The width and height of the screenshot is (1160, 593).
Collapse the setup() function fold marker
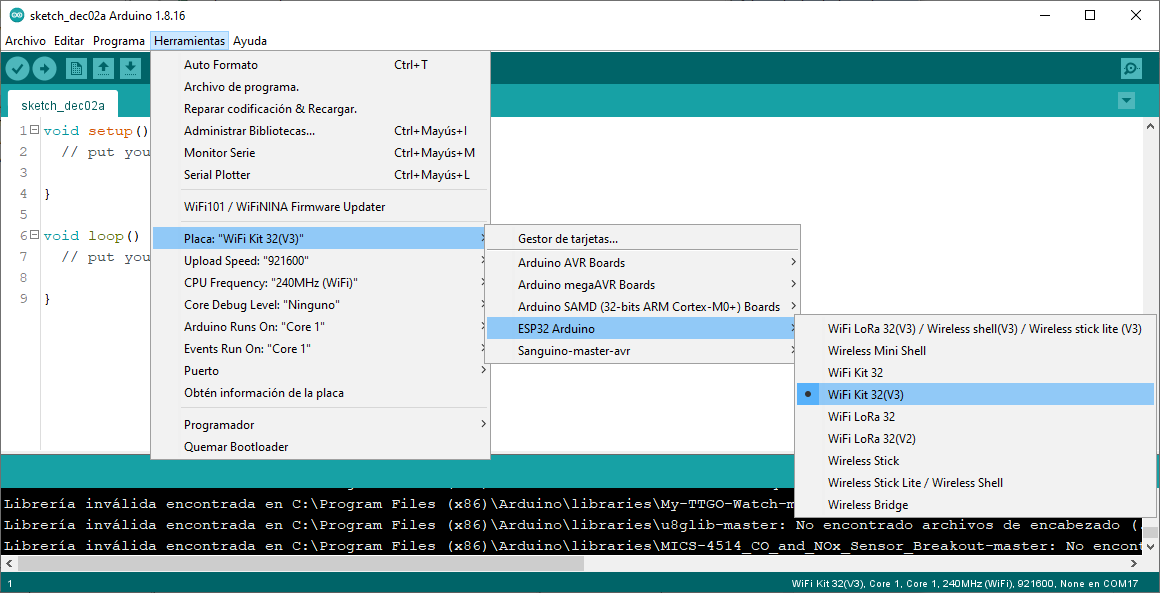[x=34, y=131]
